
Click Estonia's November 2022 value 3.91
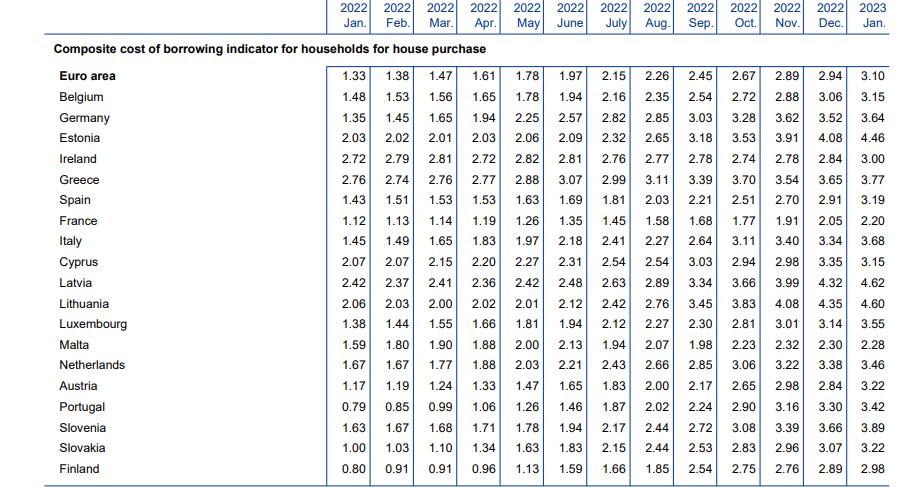point(787,138)
